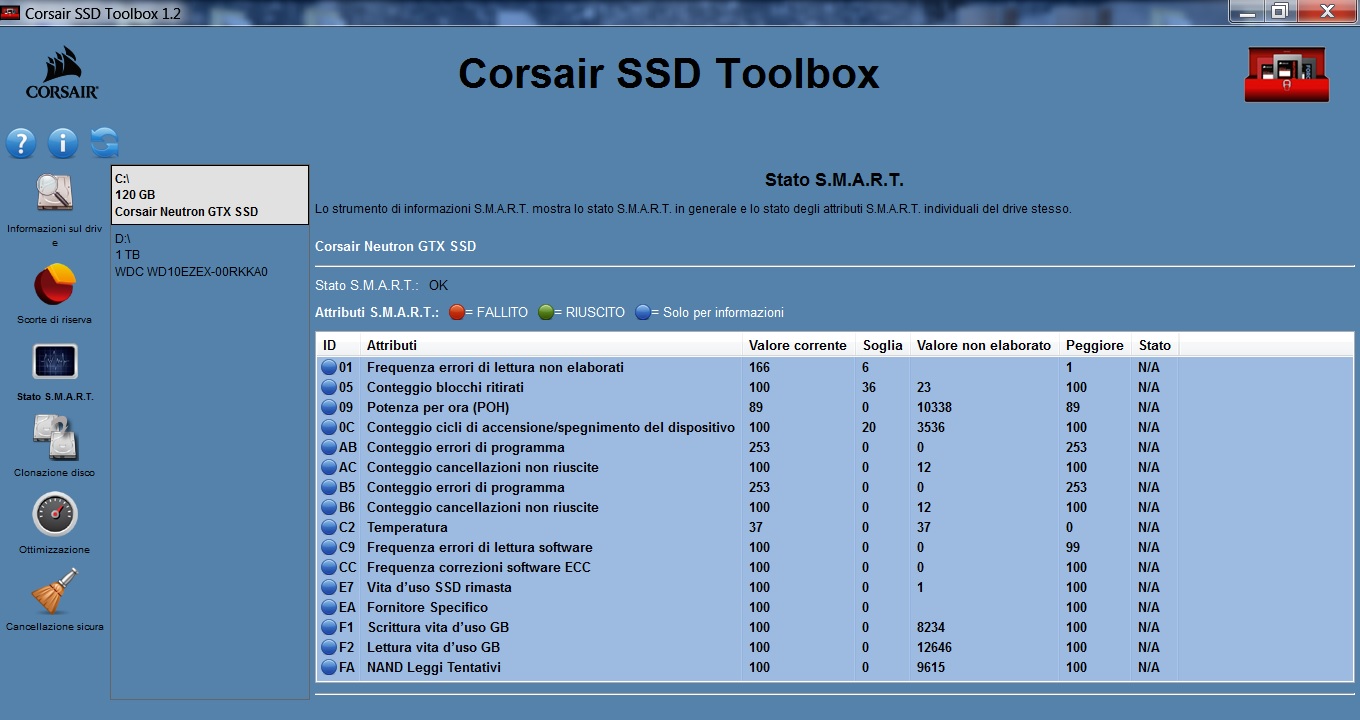
Task: Click the Corsair logo
Action: click(x=62, y=73)
